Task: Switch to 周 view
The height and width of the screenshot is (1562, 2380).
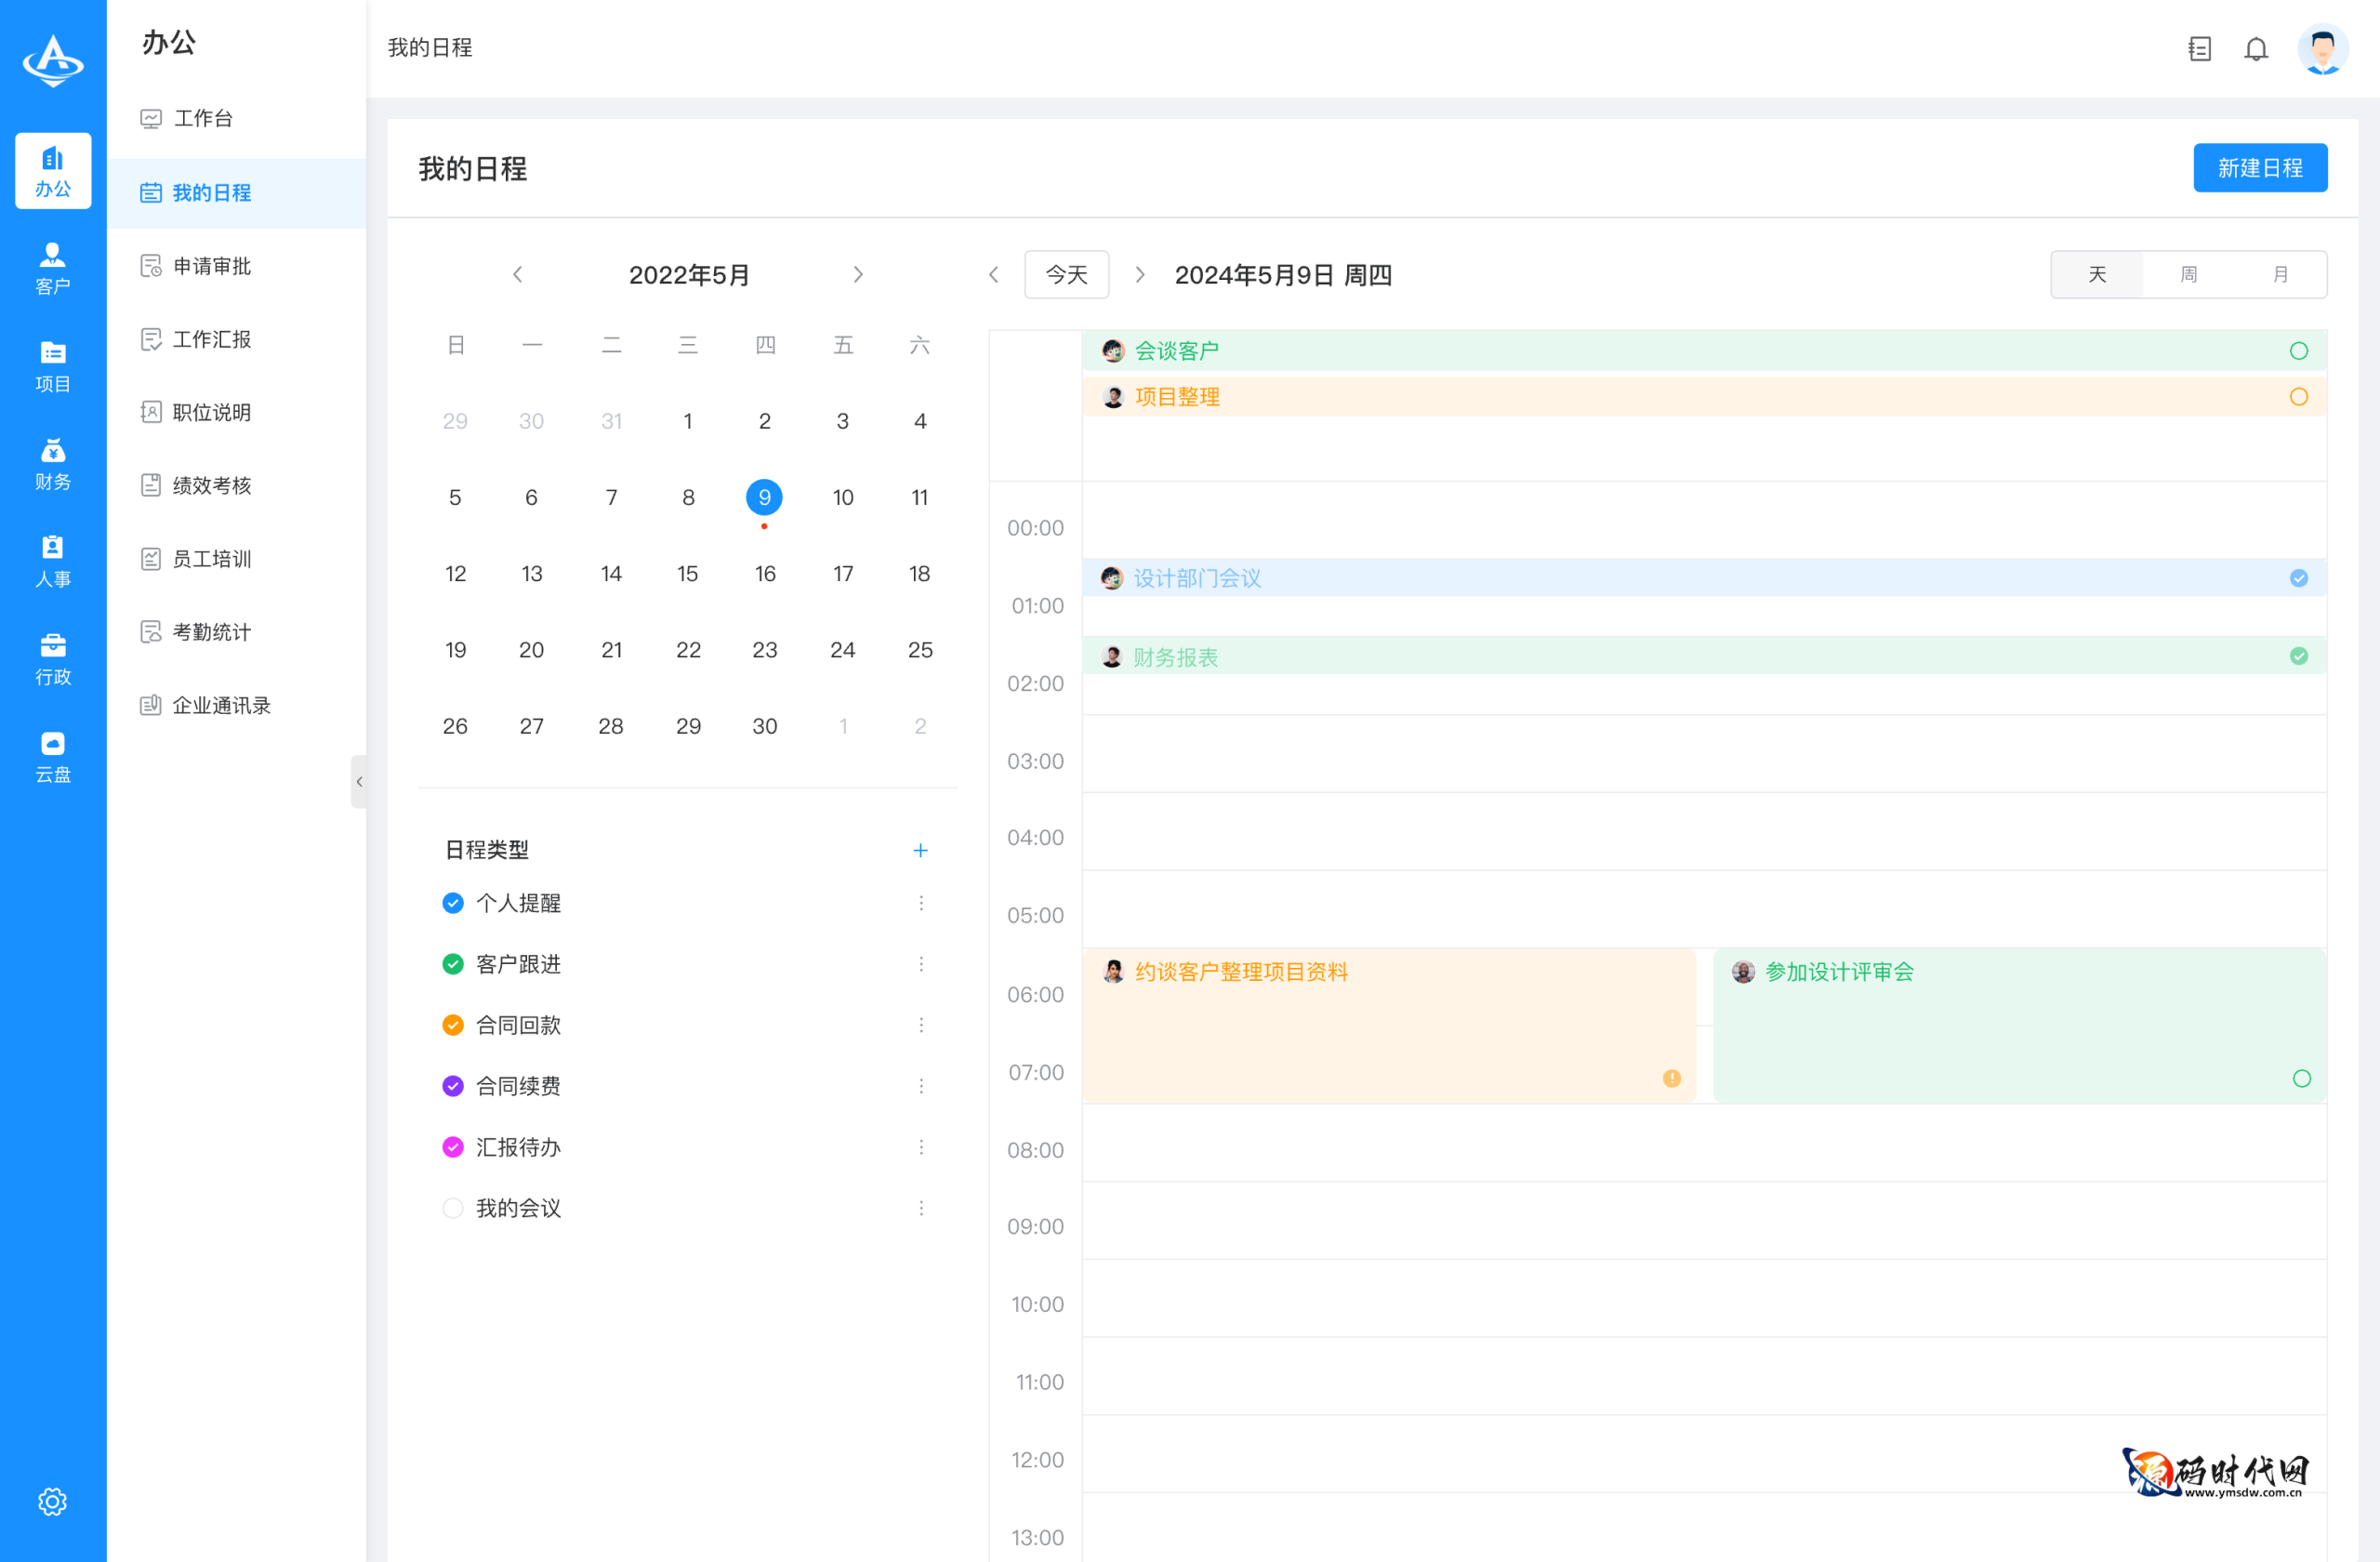Action: click(x=2188, y=274)
